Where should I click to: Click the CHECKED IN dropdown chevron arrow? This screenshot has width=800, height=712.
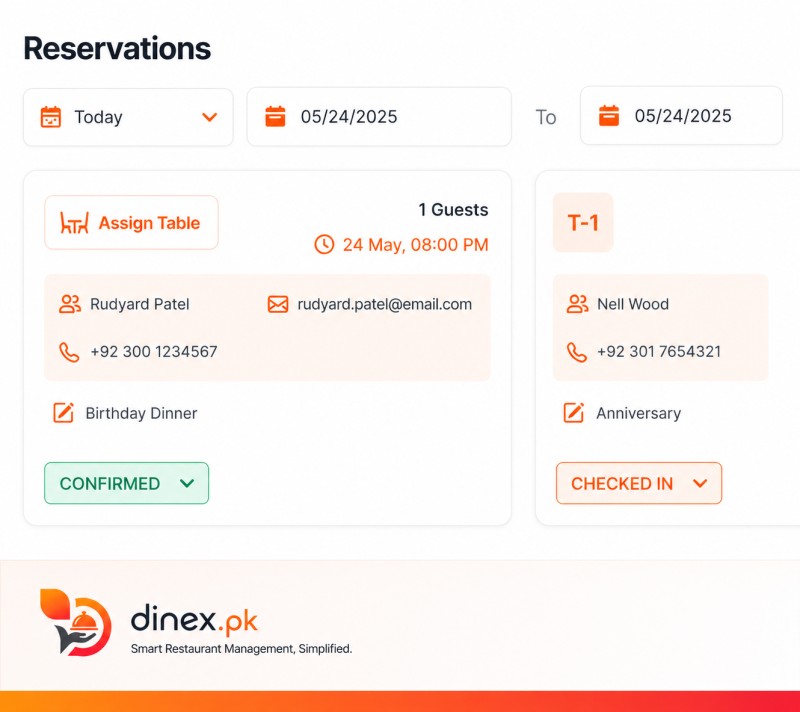click(701, 483)
